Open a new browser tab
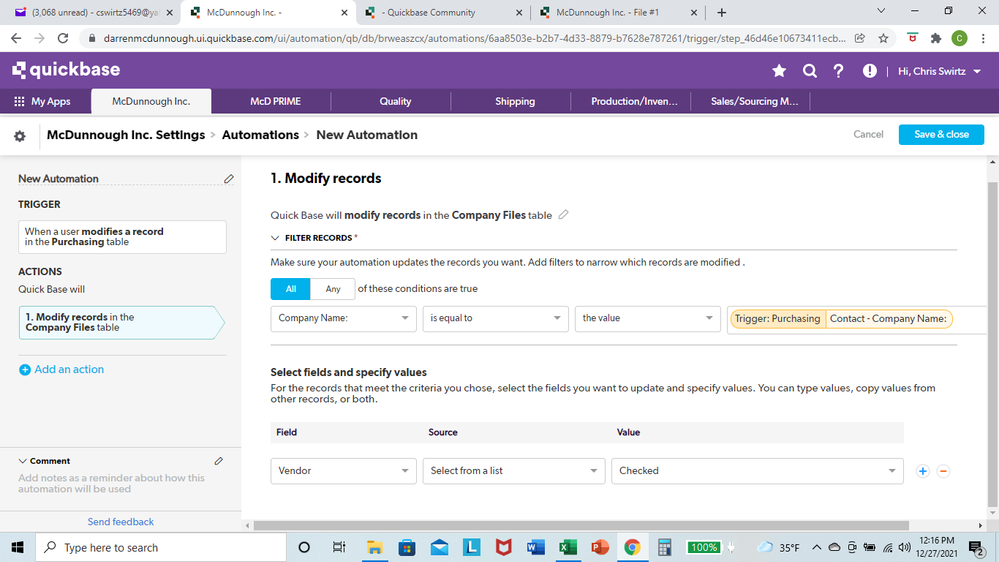Image resolution: width=999 pixels, height=562 pixels. pyautogui.click(x=721, y=13)
